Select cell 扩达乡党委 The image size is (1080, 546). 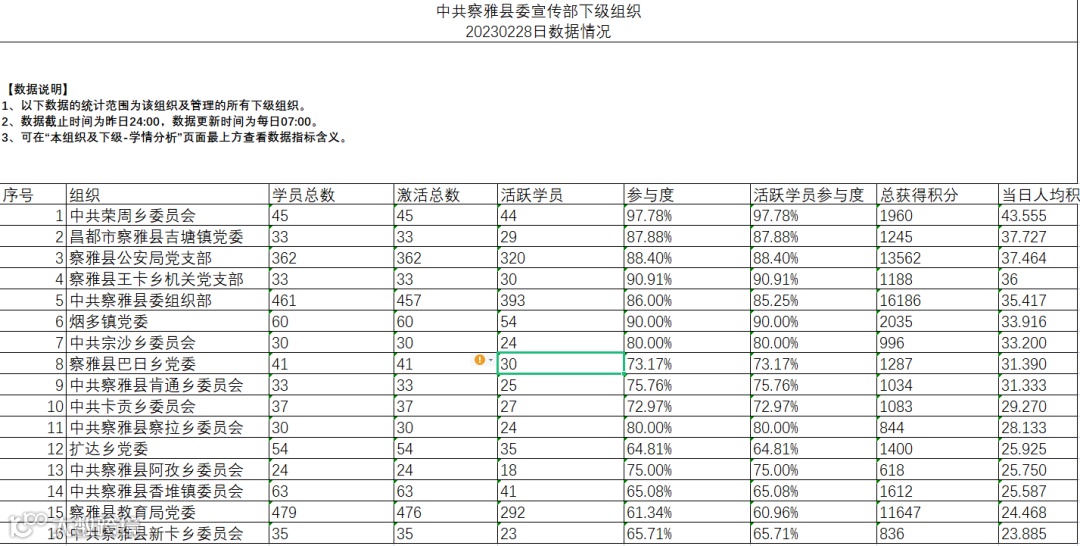[167, 449]
